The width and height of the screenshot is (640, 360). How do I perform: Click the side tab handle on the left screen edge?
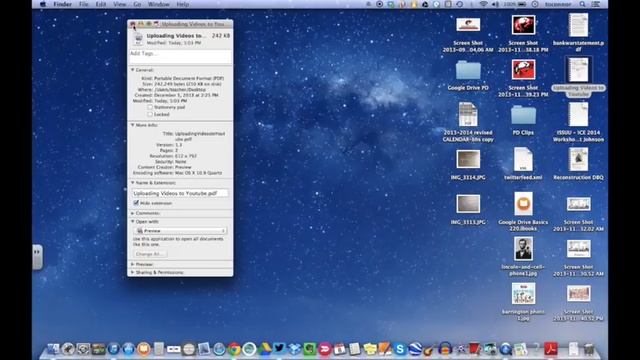point(37,257)
